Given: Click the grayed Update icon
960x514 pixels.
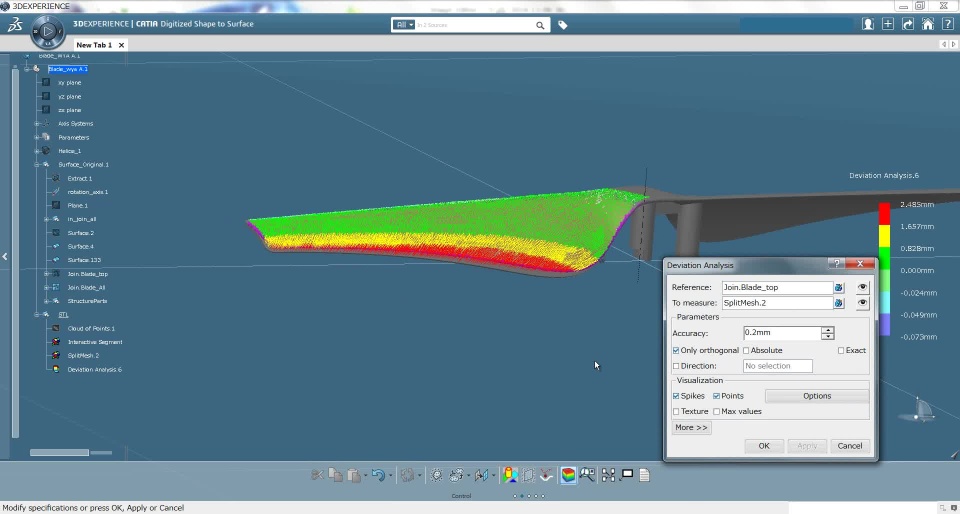Looking at the screenshot, I should tap(408, 475).
